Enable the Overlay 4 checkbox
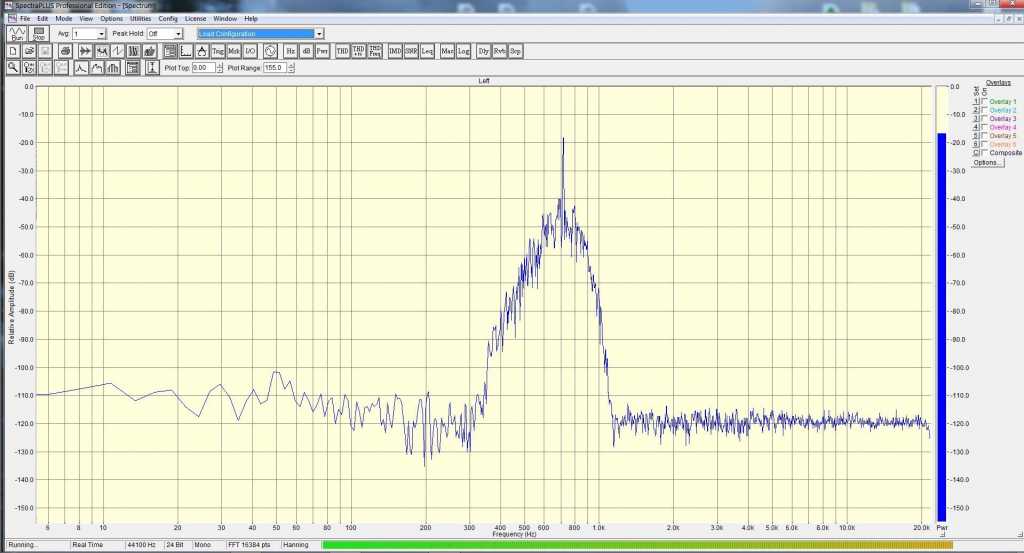This screenshot has height=553, width=1024. pyautogui.click(x=985, y=127)
